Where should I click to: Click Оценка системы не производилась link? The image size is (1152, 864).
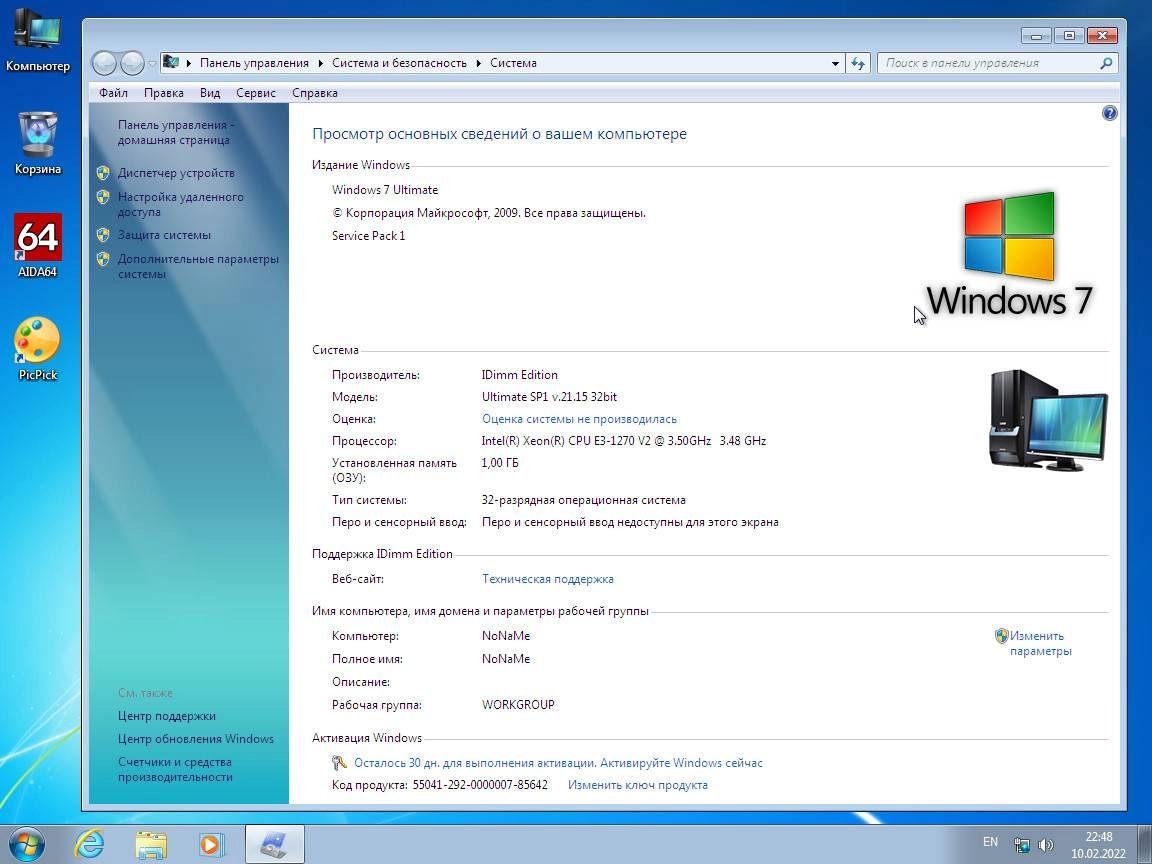pyautogui.click(x=579, y=419)
